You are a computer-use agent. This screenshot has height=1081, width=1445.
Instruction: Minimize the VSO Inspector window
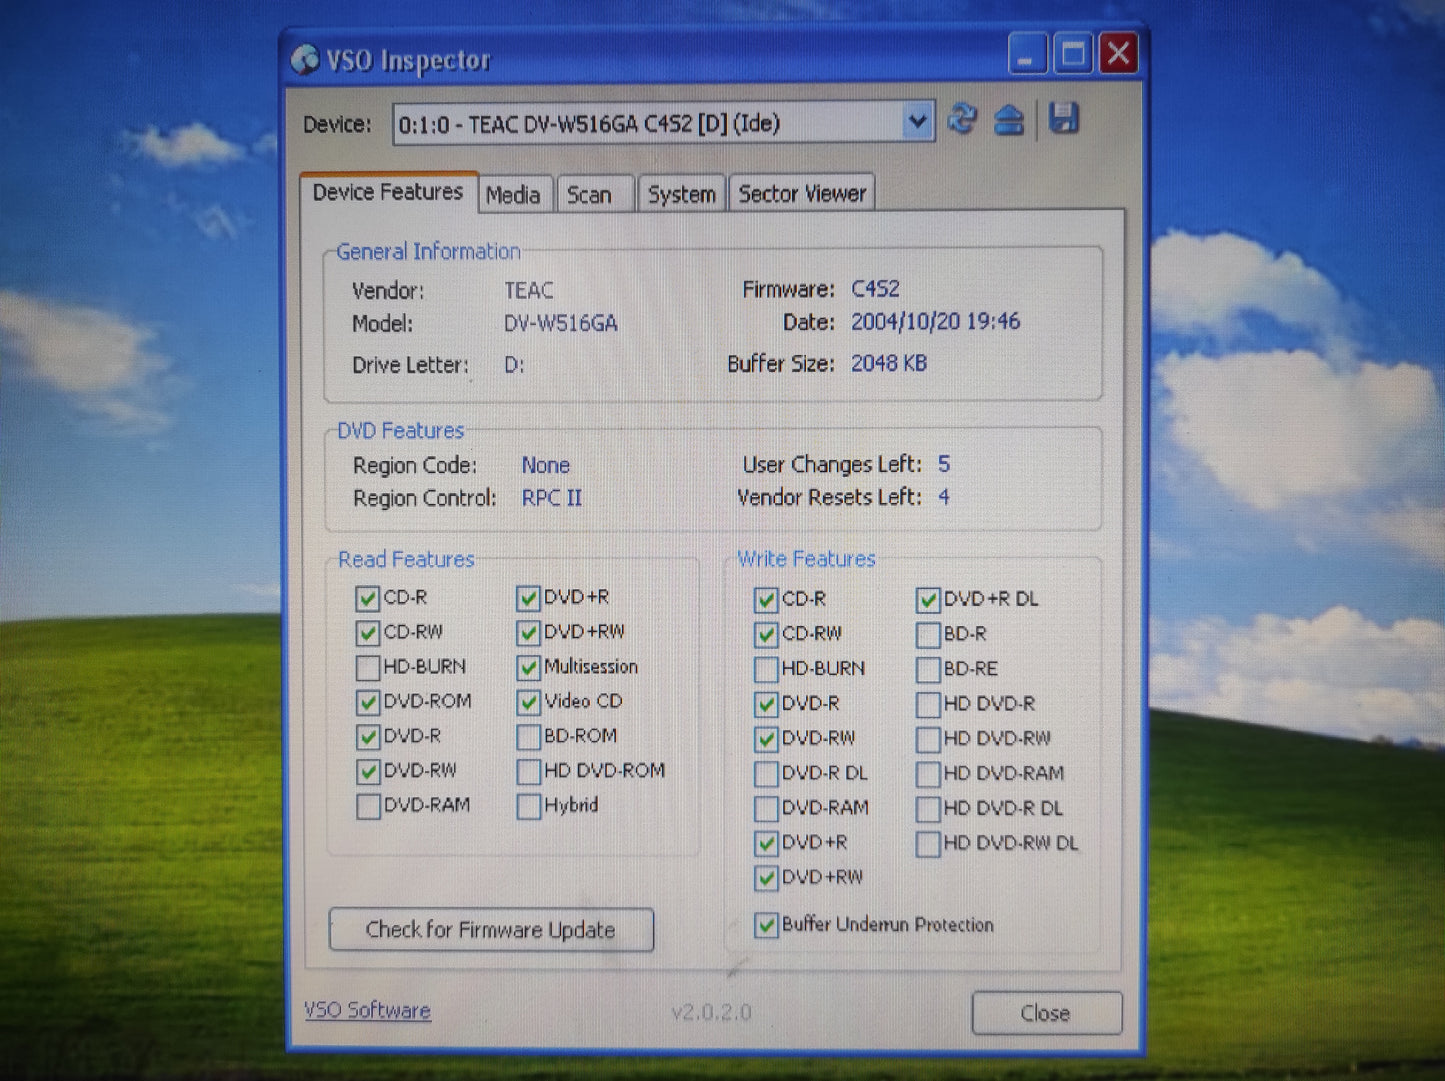pyautogui.click(x=1026, y=54)
